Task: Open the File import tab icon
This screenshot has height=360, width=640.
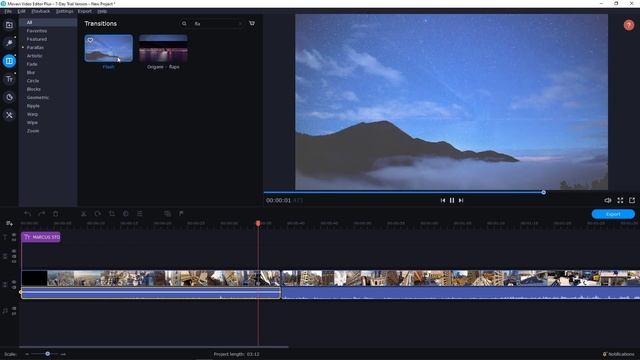Action: pos(9,25)
